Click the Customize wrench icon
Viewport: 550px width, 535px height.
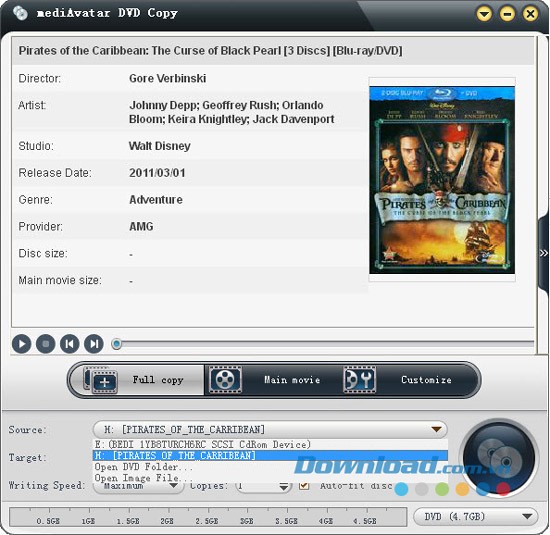coord(360,380)
